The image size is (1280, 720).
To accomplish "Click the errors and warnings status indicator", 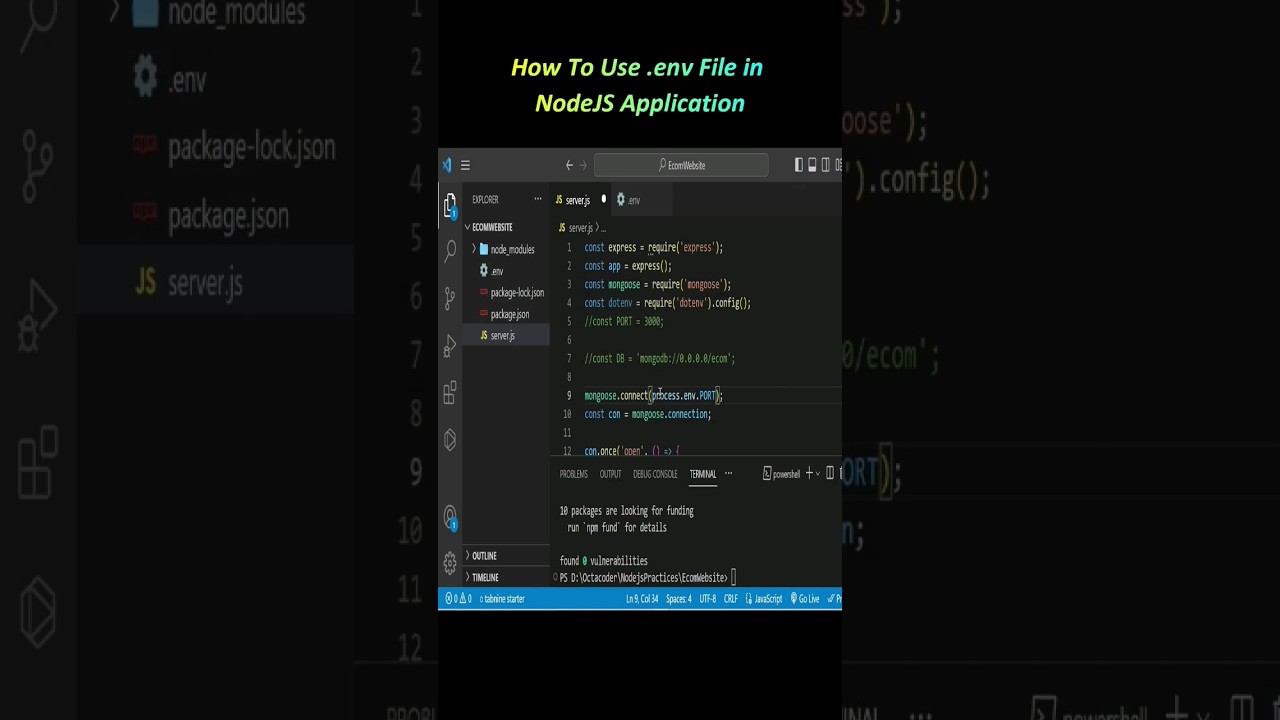I will 458,599.
